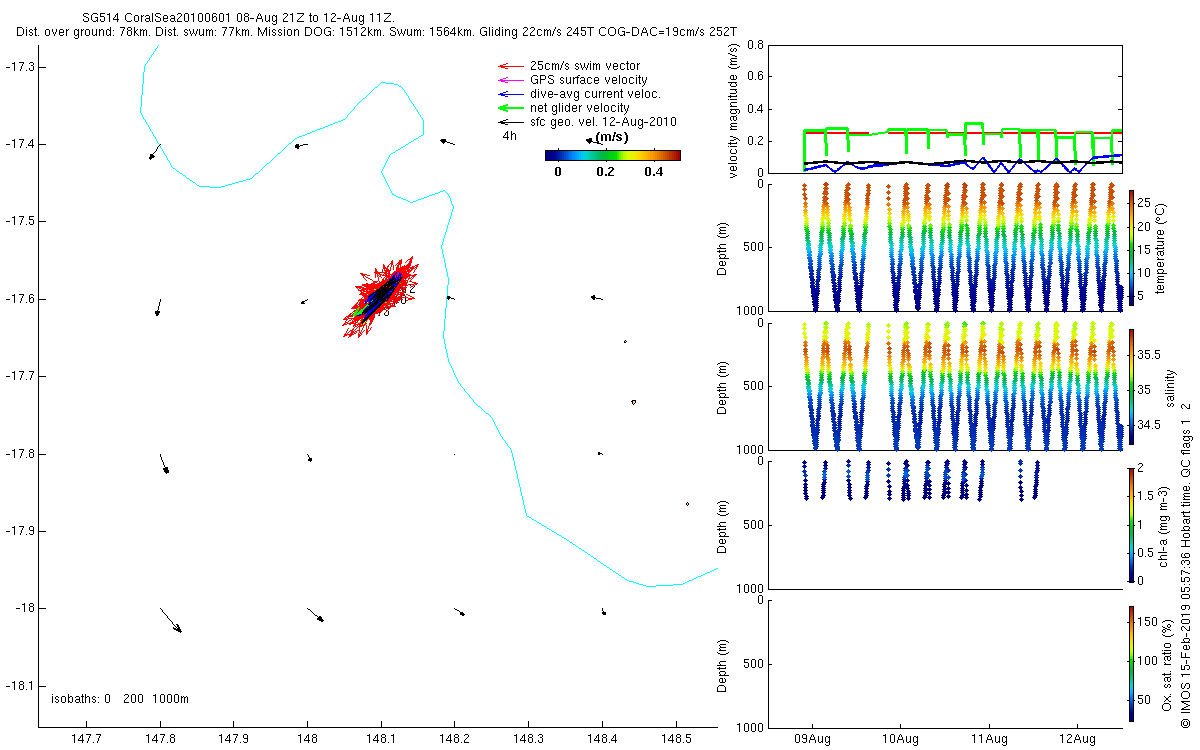This screenshot has height=750, width=1200.
Task: Click the black arrow legend marker for sfc geo. vel.
Action: point(511,122)
